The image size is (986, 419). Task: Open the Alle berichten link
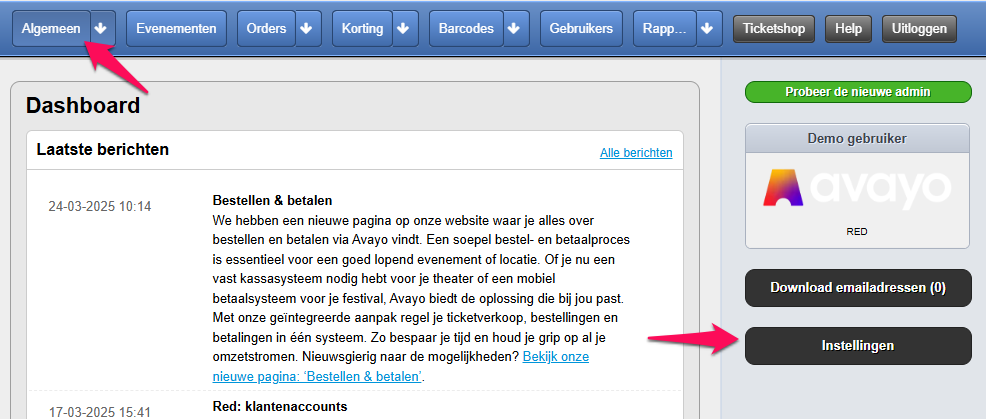tap(636, 153)
